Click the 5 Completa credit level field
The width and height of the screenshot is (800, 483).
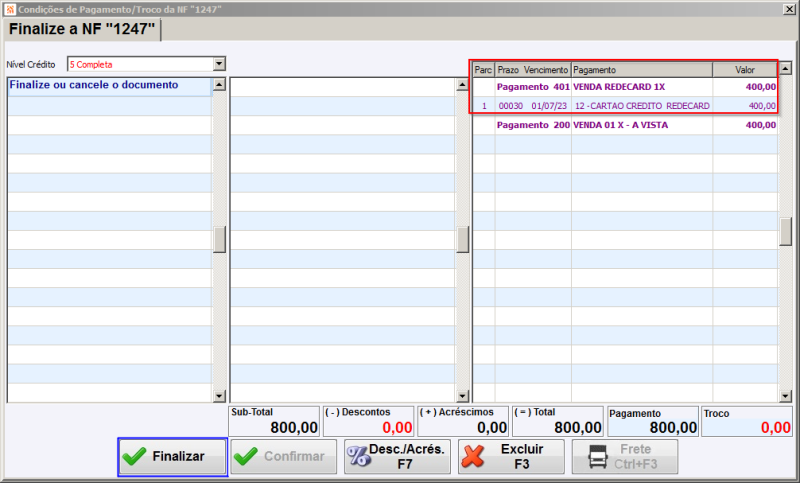[x=141, y=64]
